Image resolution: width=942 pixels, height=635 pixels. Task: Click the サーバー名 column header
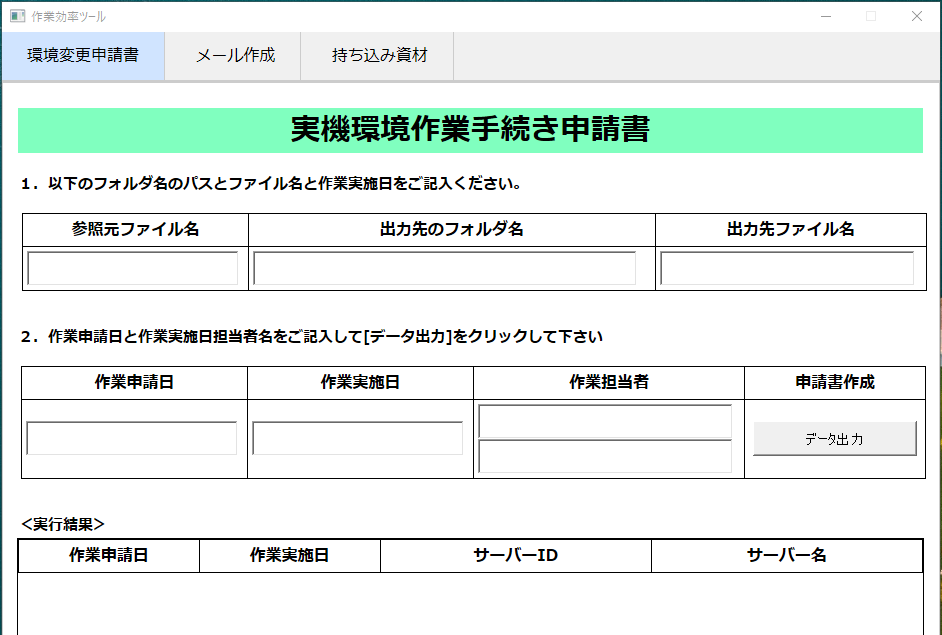click(x=787, y=556)
